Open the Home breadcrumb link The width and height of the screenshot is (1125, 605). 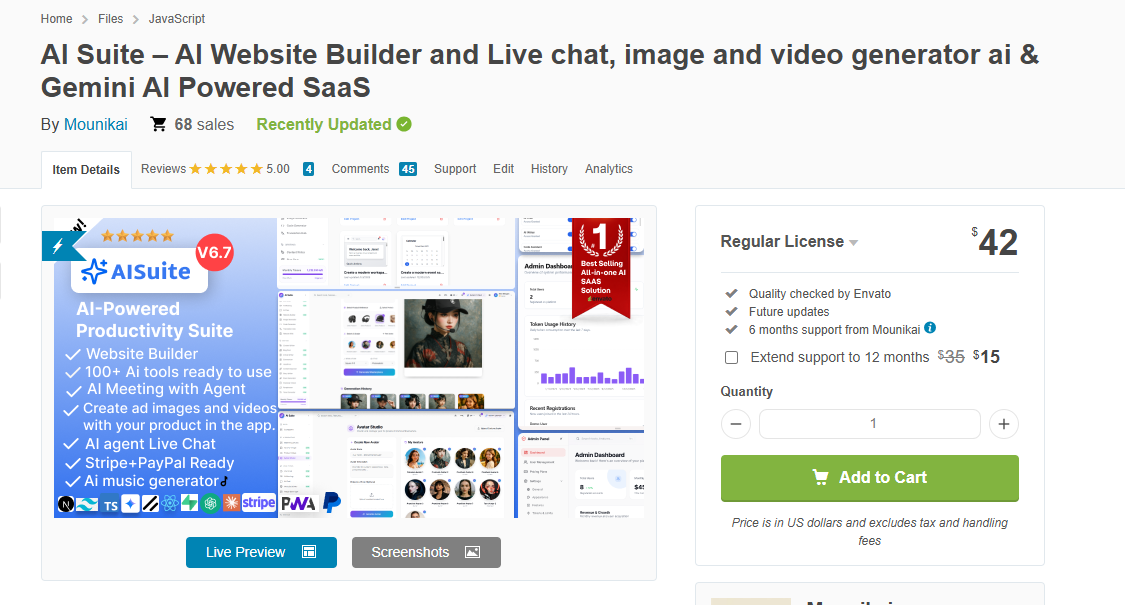(56, 19)
